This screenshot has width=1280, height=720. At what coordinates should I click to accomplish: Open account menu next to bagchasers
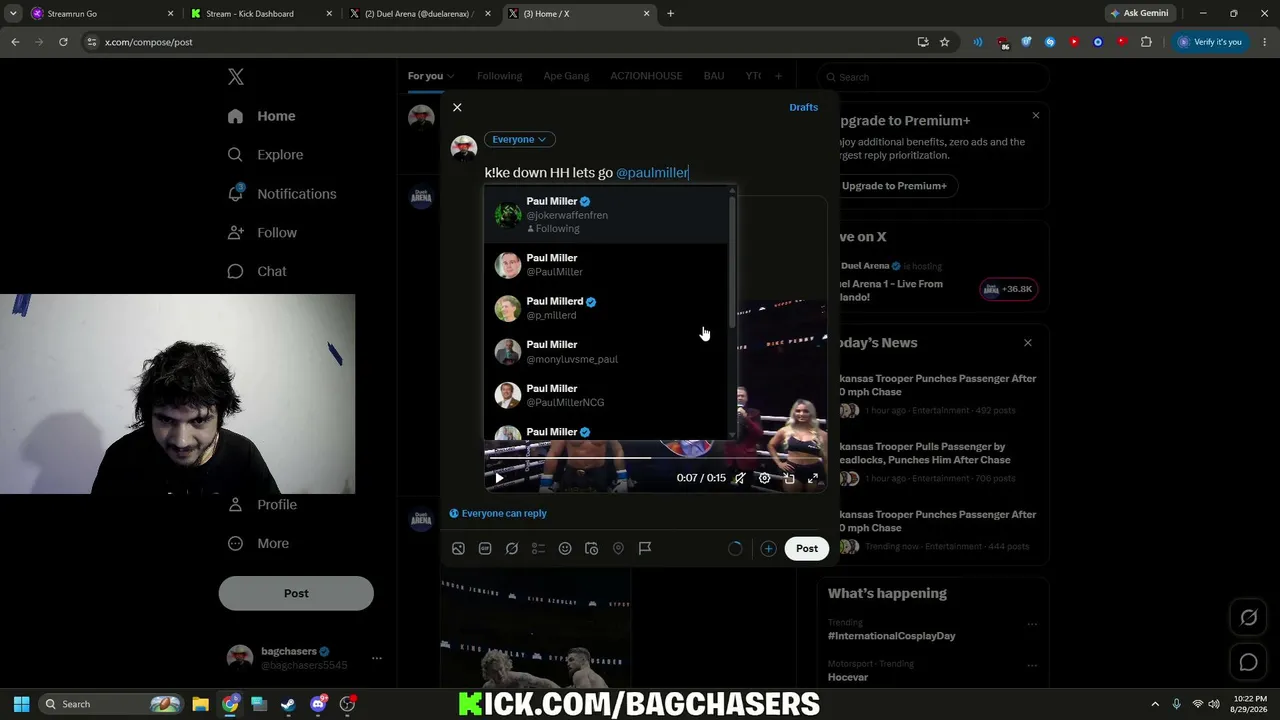pyautogui.click(x=377, y=658)
